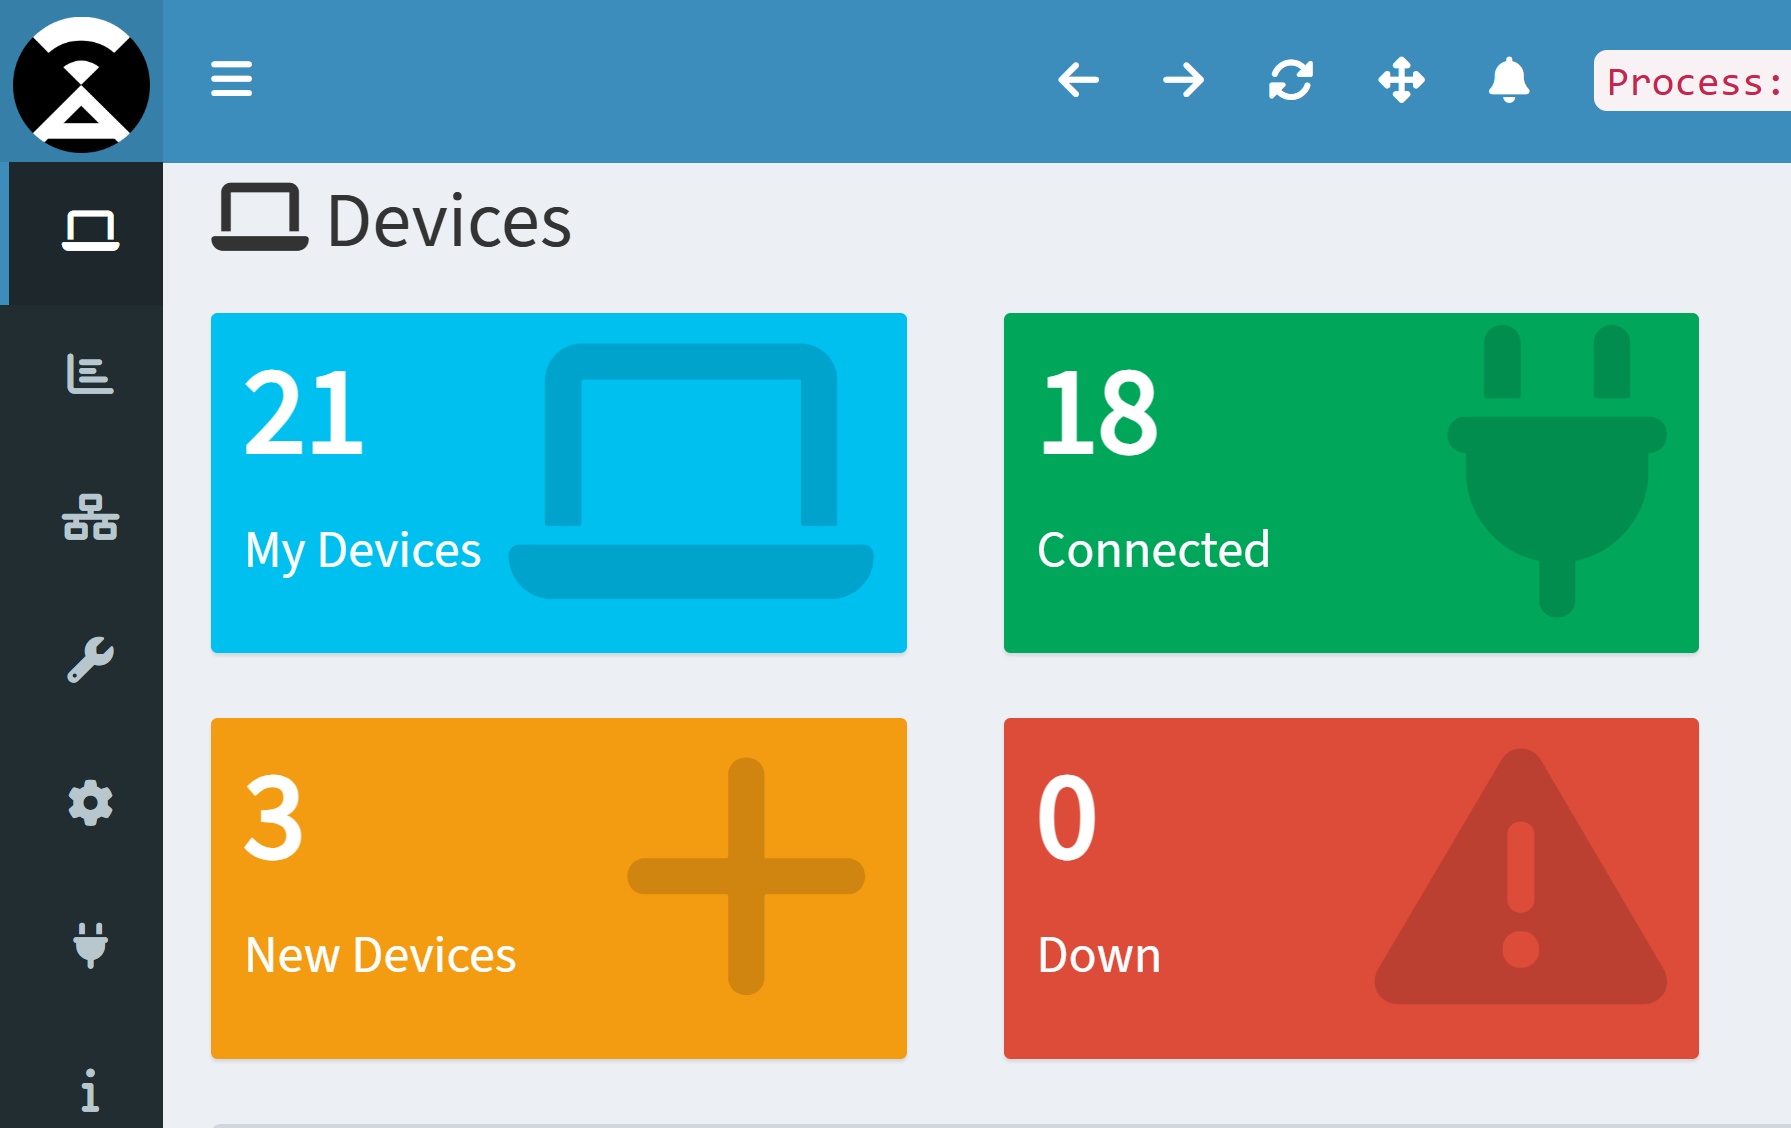Open the sidebar plug section
Image resolution: width=1791 pixels, height=1128 pixels.
(90, 945)
